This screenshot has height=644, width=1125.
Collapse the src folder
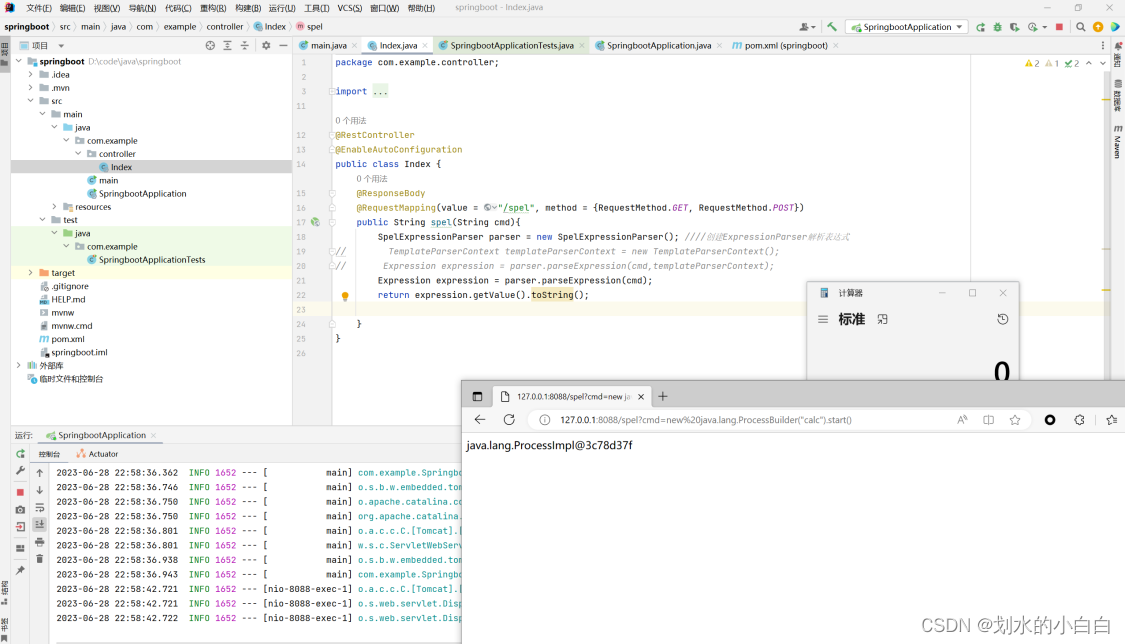coord(30,100)
